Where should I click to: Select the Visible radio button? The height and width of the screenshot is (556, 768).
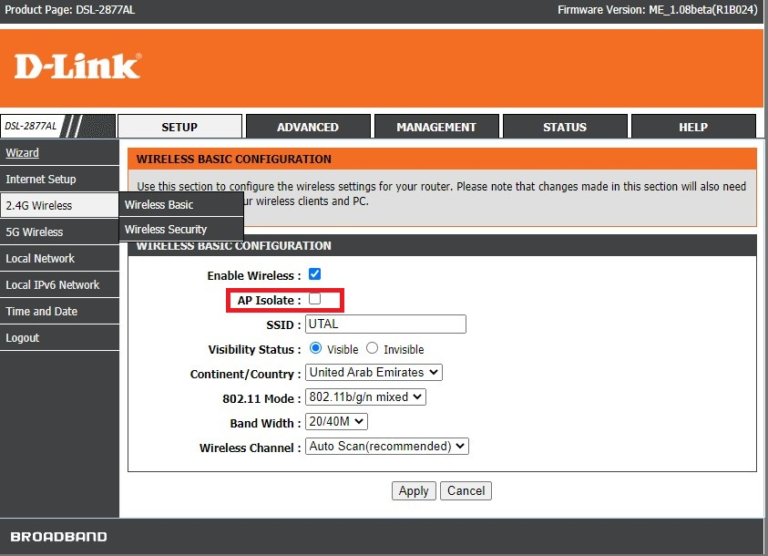point(316,349)
